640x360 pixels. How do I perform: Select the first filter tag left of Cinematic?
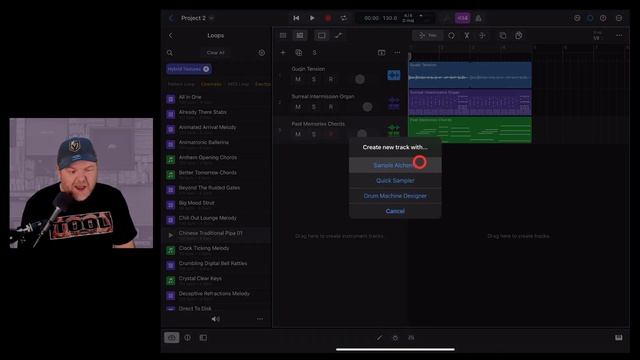(x=181, y=84)
